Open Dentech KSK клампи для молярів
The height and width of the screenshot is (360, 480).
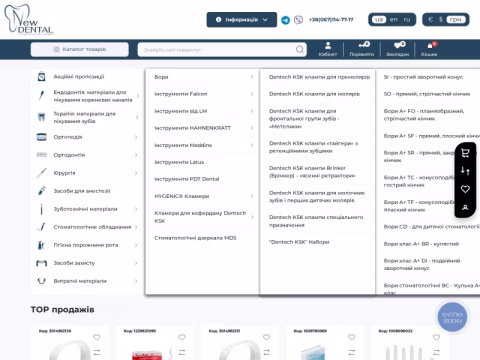pos(314,94)
